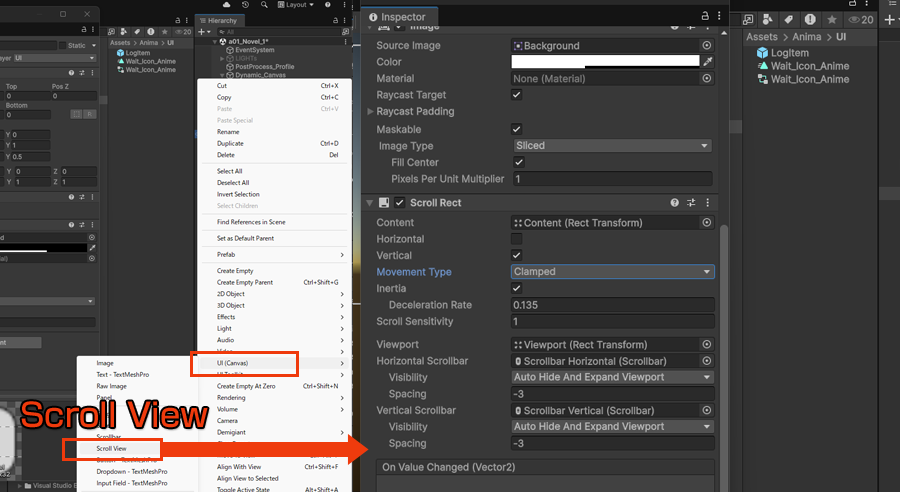Image resolution: width=900 pixels, height=492 pixels.
Task: Open the Image Type dropdown set to Sliced
Action: tap(612, 146)
